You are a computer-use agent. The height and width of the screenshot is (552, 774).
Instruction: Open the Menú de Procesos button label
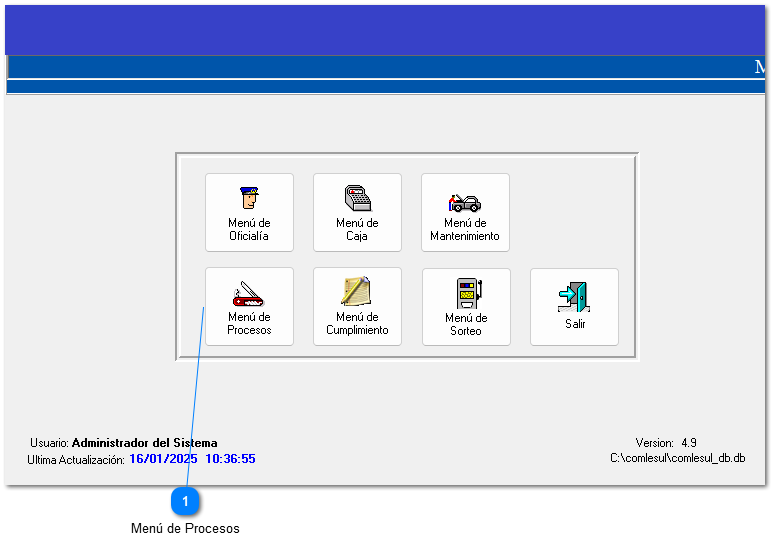click(249, 324)
